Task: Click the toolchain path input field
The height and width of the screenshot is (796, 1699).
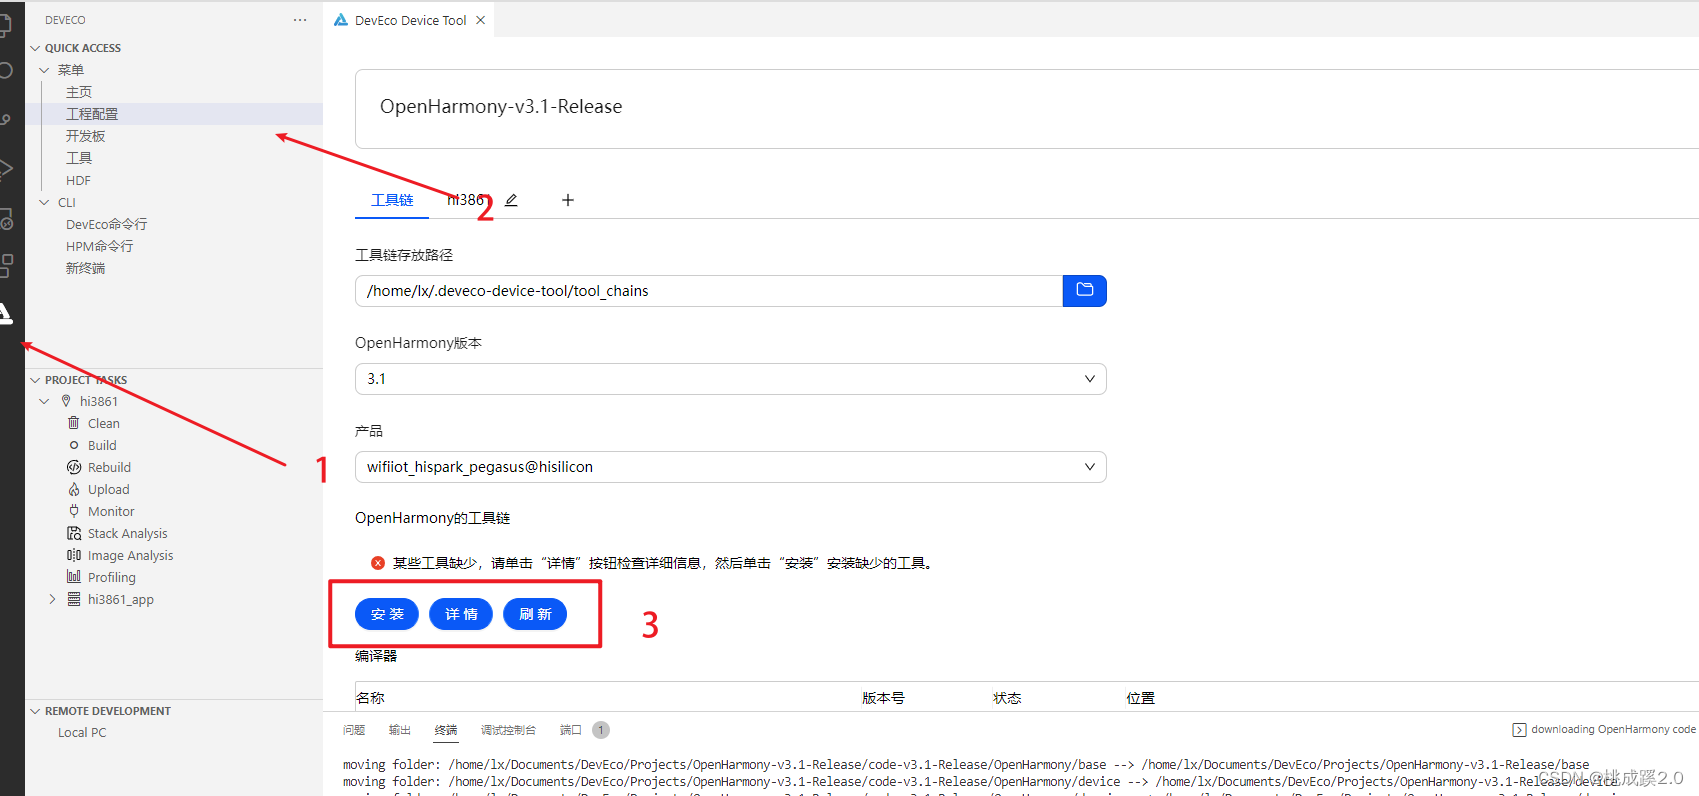Action: [709, 291]
